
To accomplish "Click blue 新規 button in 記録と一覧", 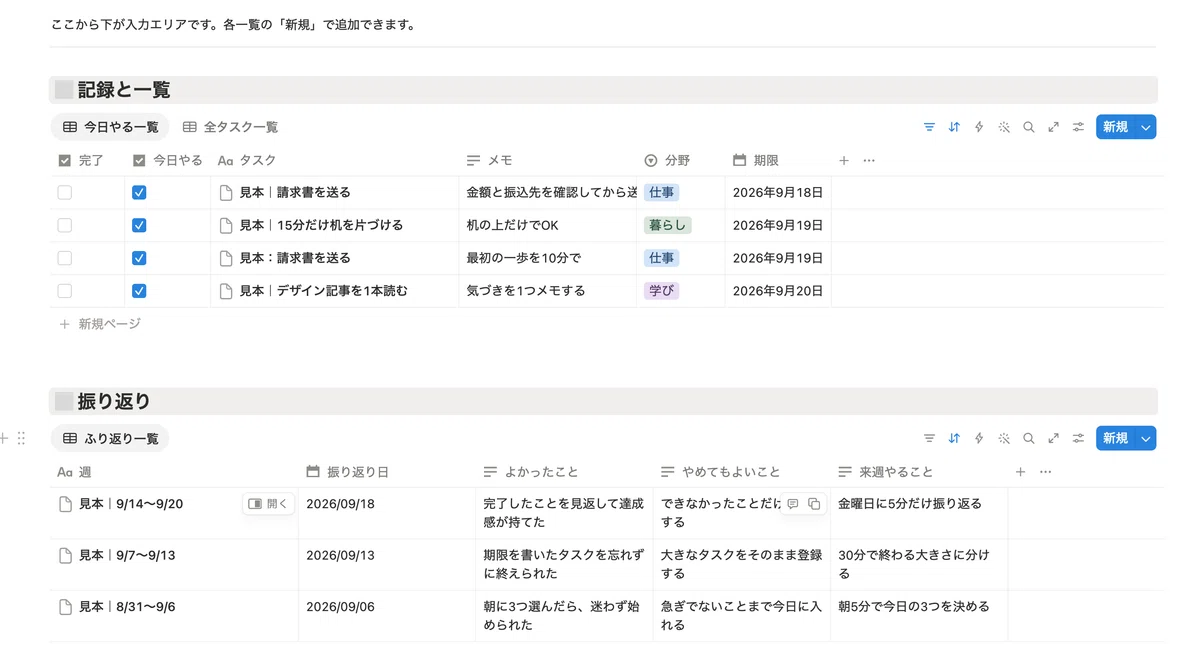I will (1116, 127).
